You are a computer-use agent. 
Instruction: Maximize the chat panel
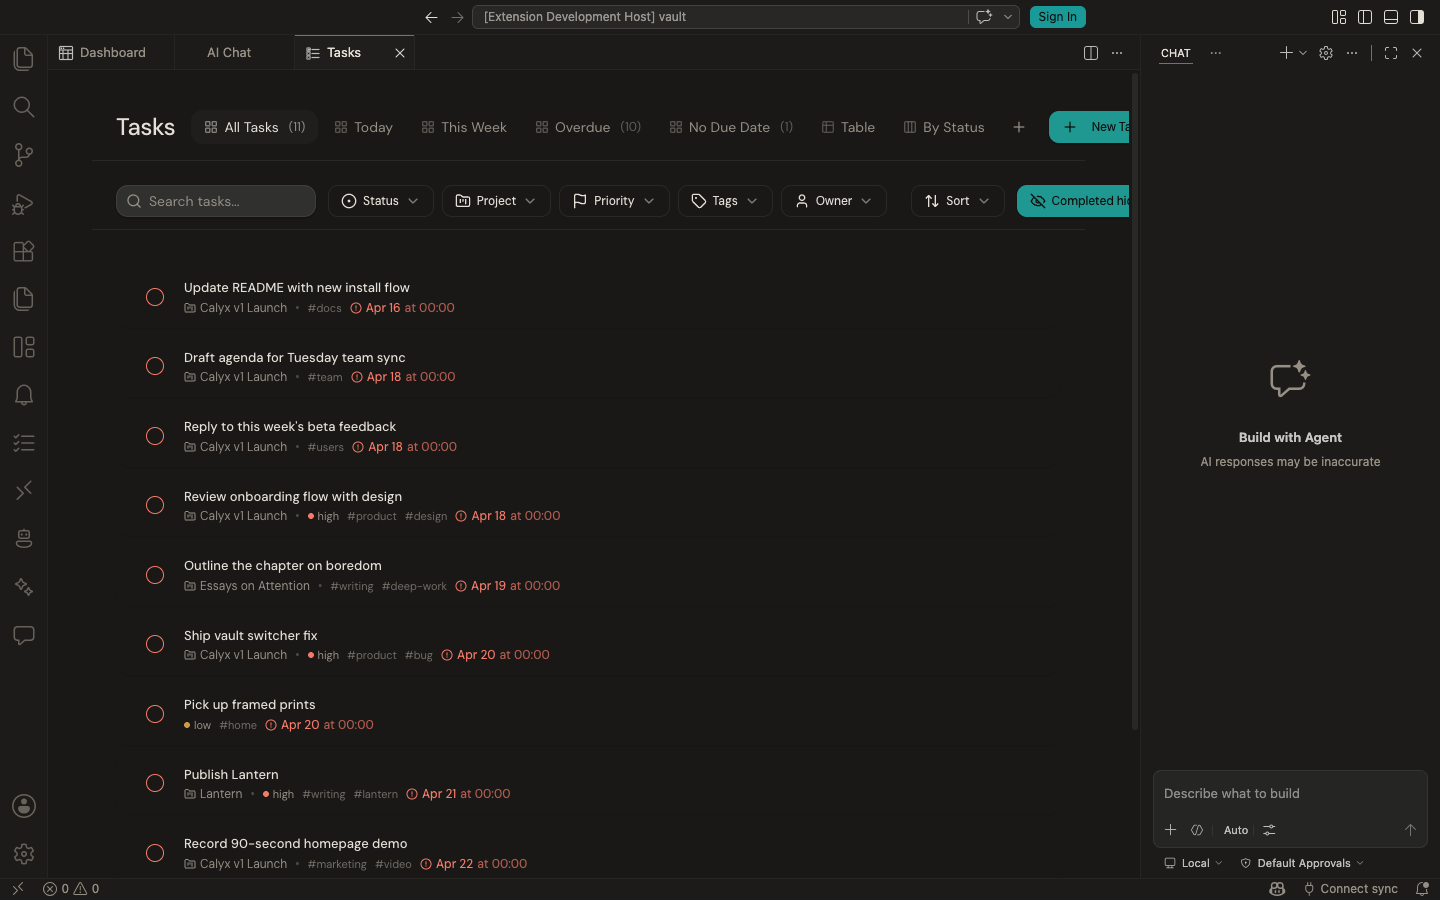pos(1391,53)
